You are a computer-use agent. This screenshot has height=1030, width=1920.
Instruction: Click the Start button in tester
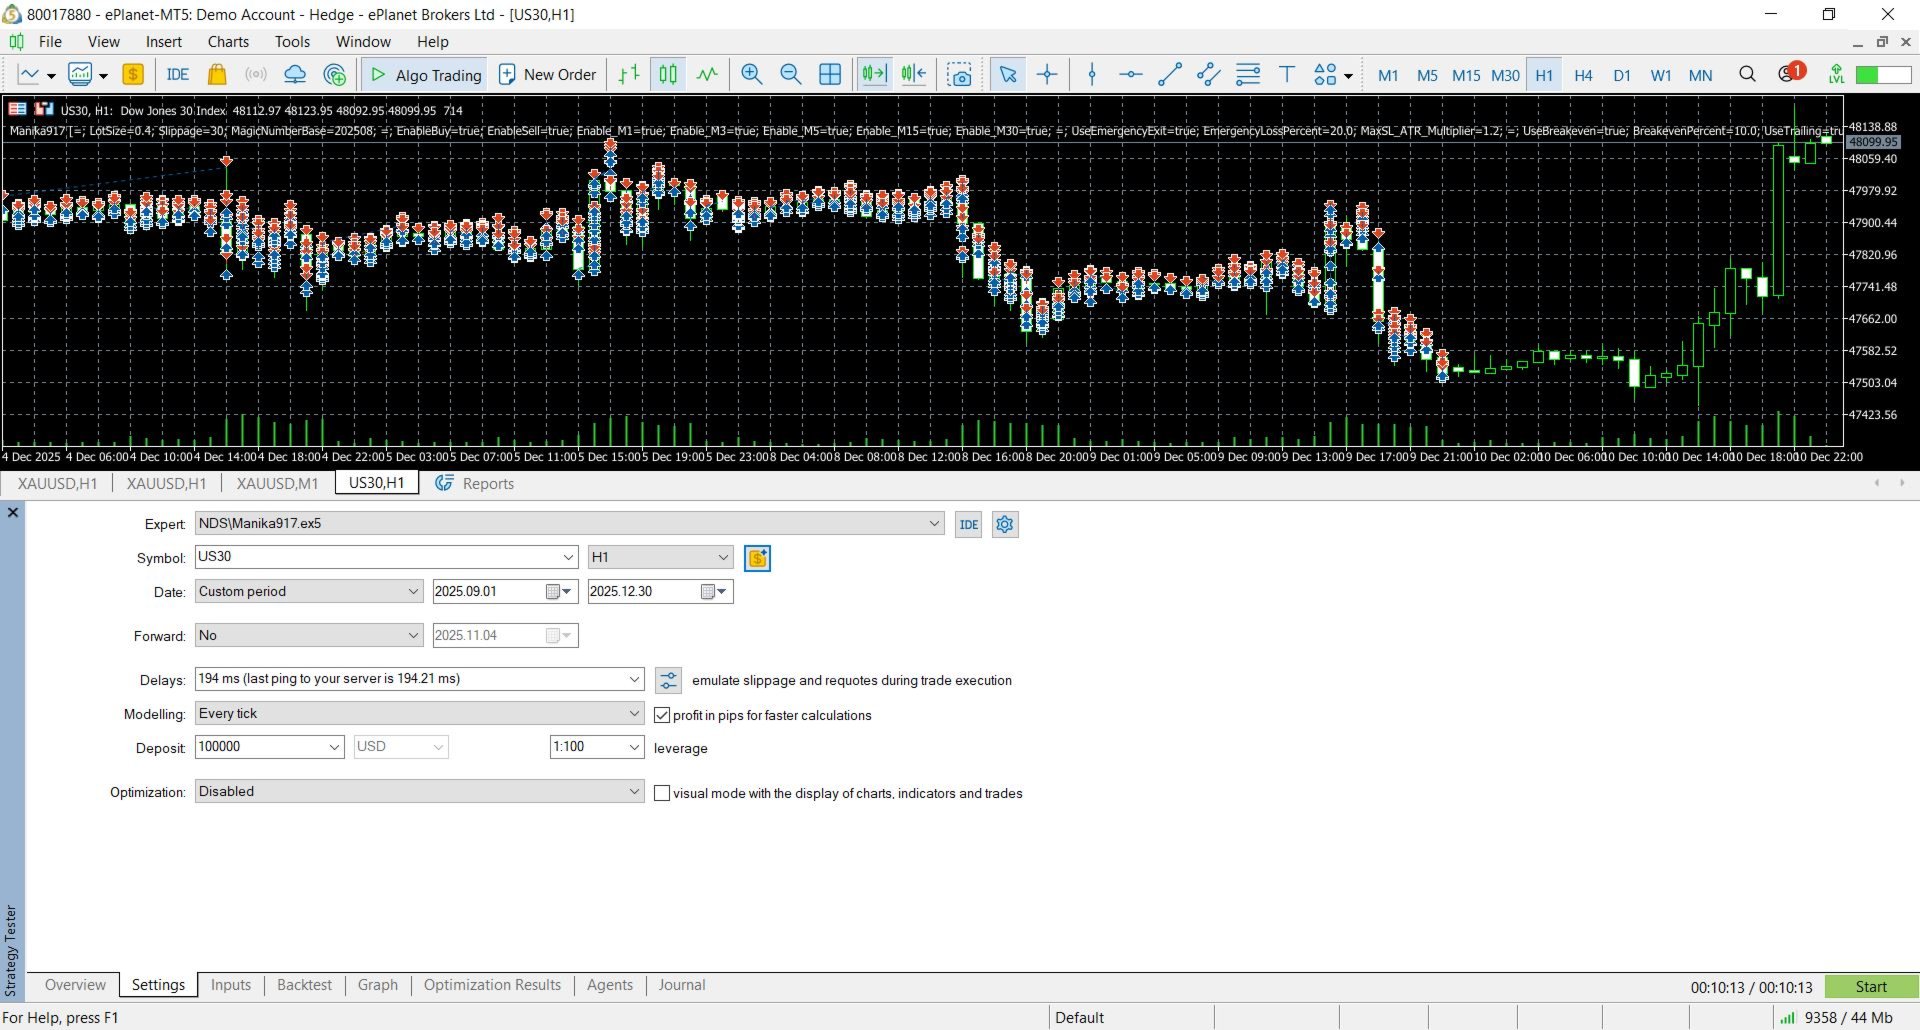pos(1871,987)
